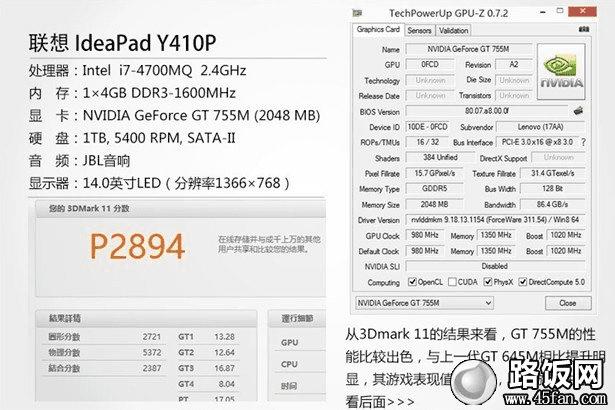This screenshot has width=615, height=410.
Task: Click the ROPs/TMUs value 16 / 32
Action: 427,142
